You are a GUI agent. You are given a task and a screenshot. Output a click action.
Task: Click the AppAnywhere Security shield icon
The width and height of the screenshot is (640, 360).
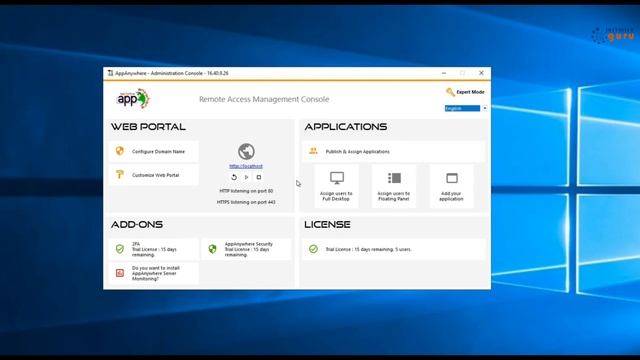(212, 249)
